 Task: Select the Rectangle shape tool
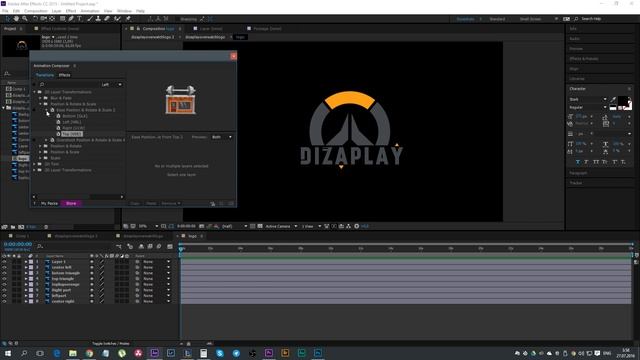coord(62,19)
